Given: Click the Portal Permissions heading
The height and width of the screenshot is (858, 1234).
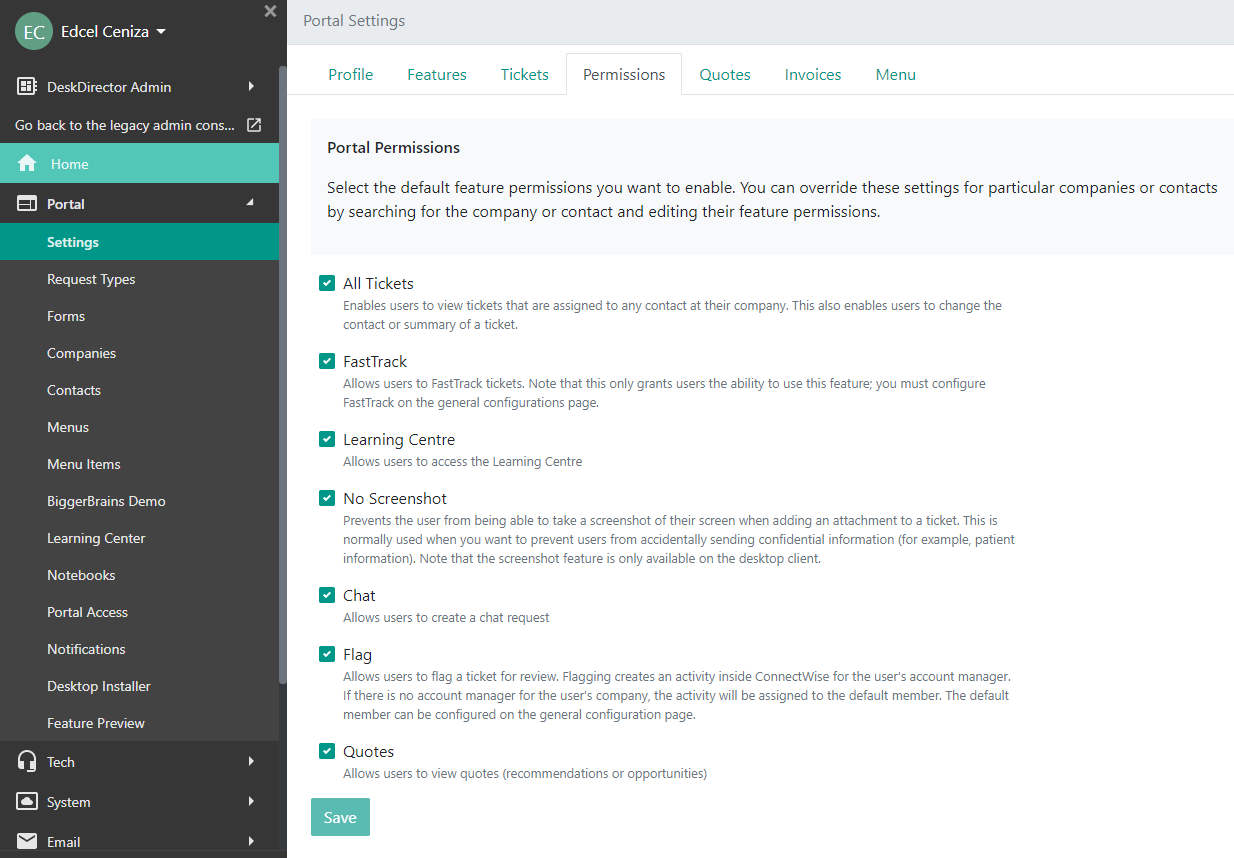Looking at the screenshot, I should coord(393,147).
